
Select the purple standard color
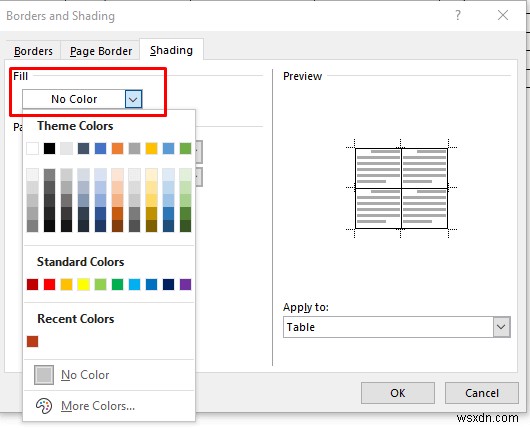click(x=185, y=284)
